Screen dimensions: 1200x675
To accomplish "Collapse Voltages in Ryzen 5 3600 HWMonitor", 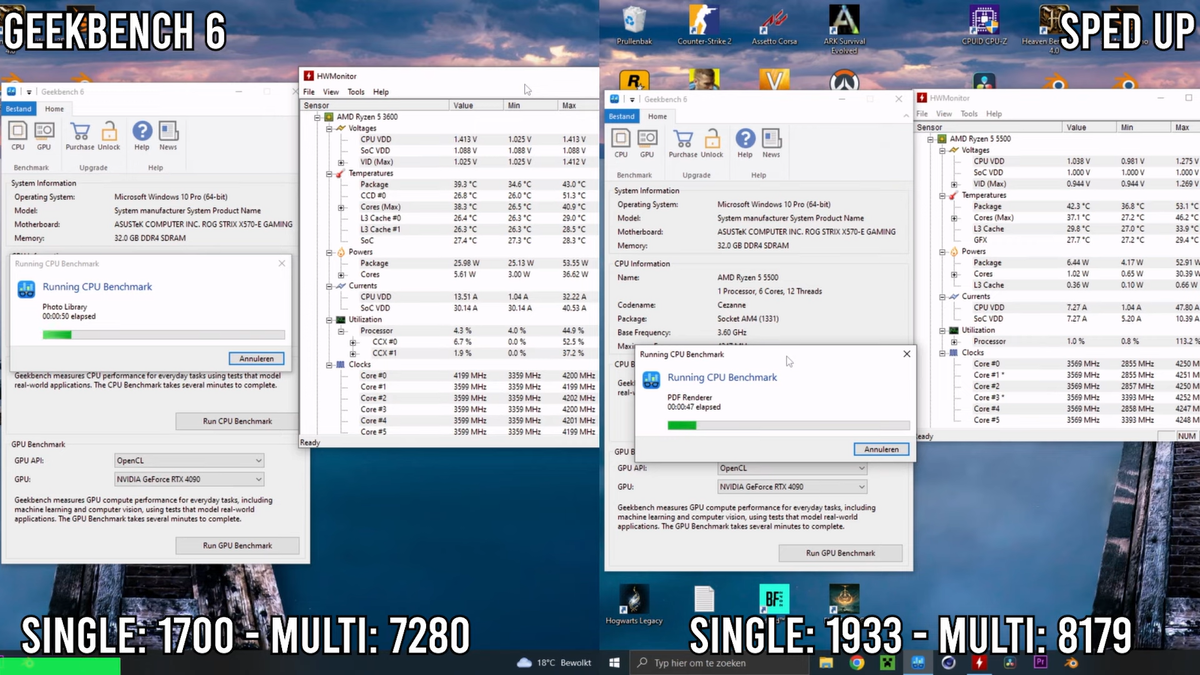I will tap(328, 128).
